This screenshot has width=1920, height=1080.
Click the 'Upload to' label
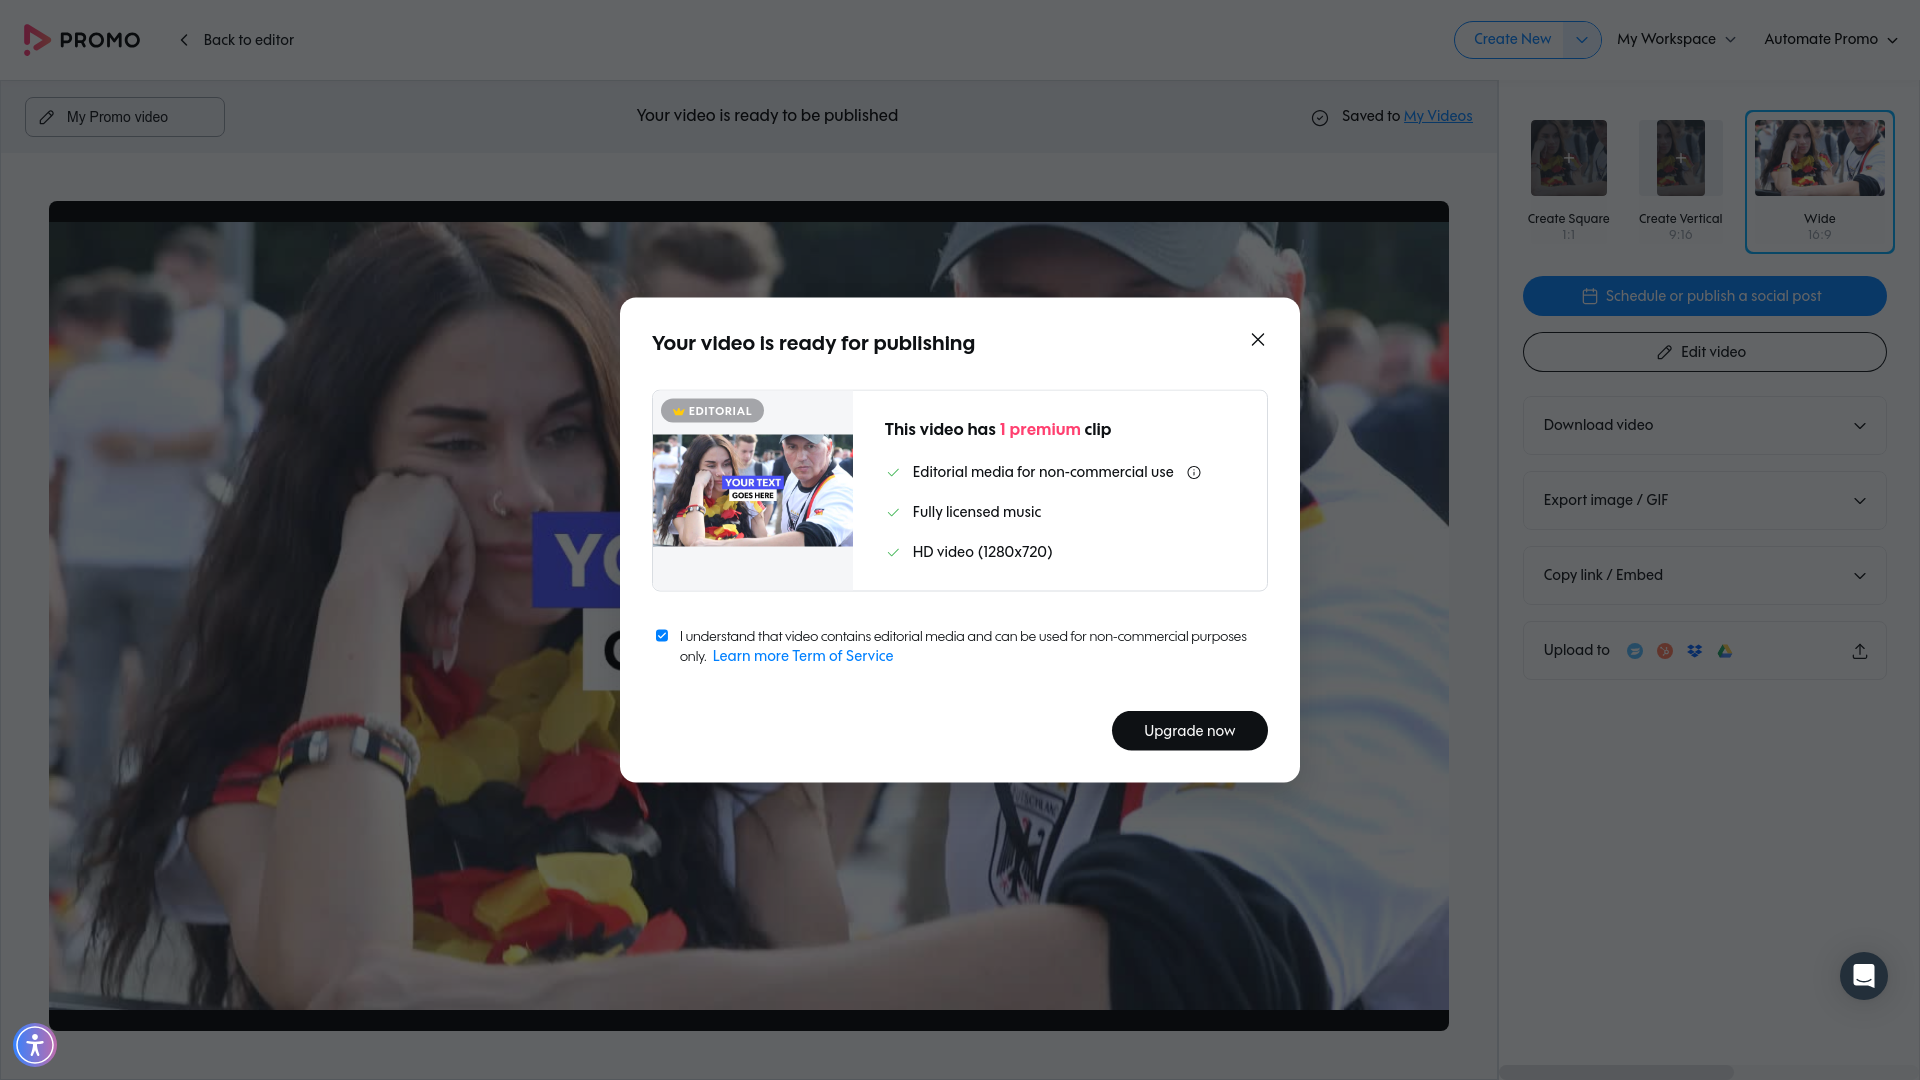pyautogui.click(x=1577, y=650)
